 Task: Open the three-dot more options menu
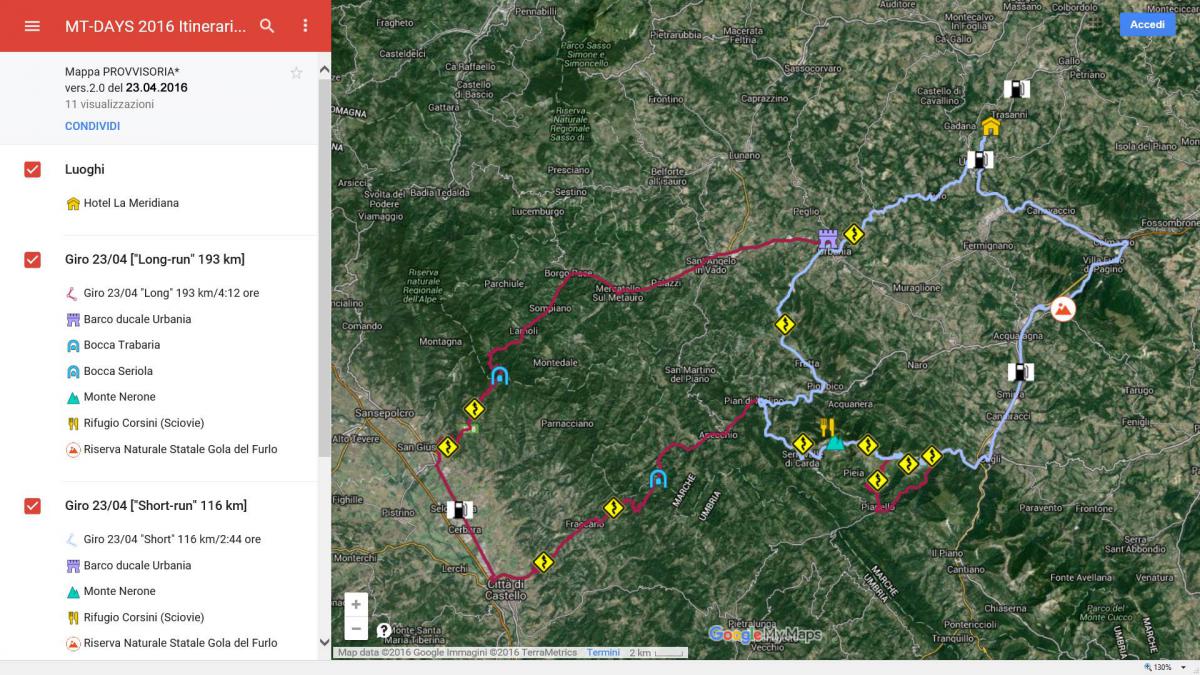point(305,26)
